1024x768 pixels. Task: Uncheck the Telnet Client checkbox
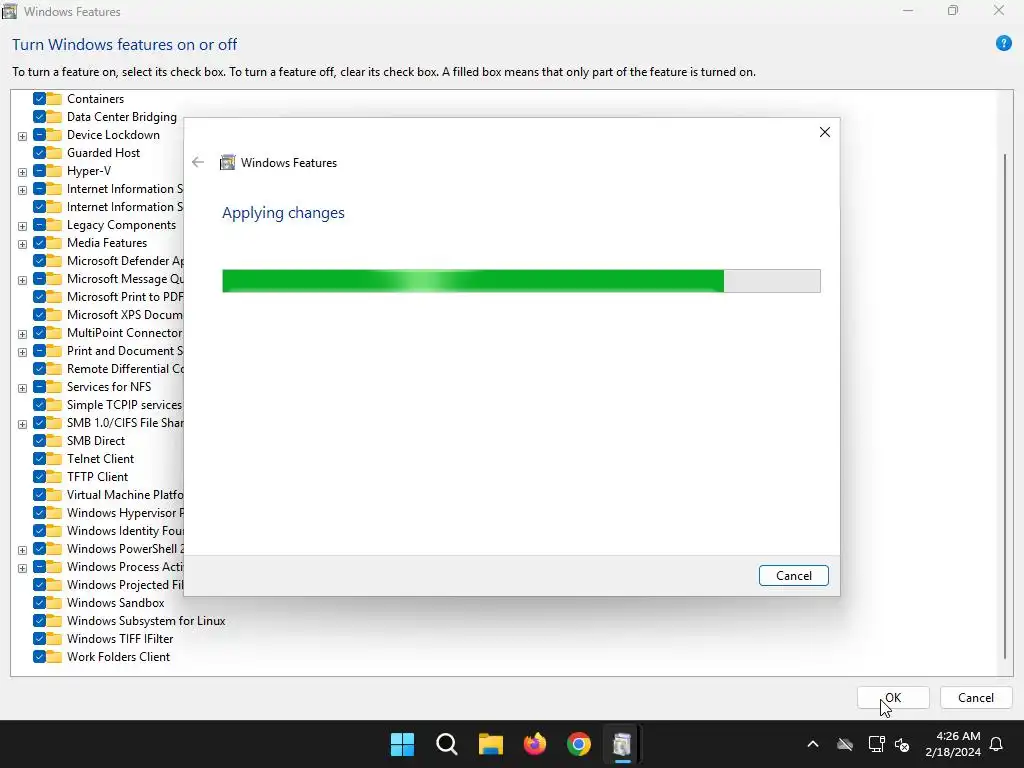coord(39,458)
